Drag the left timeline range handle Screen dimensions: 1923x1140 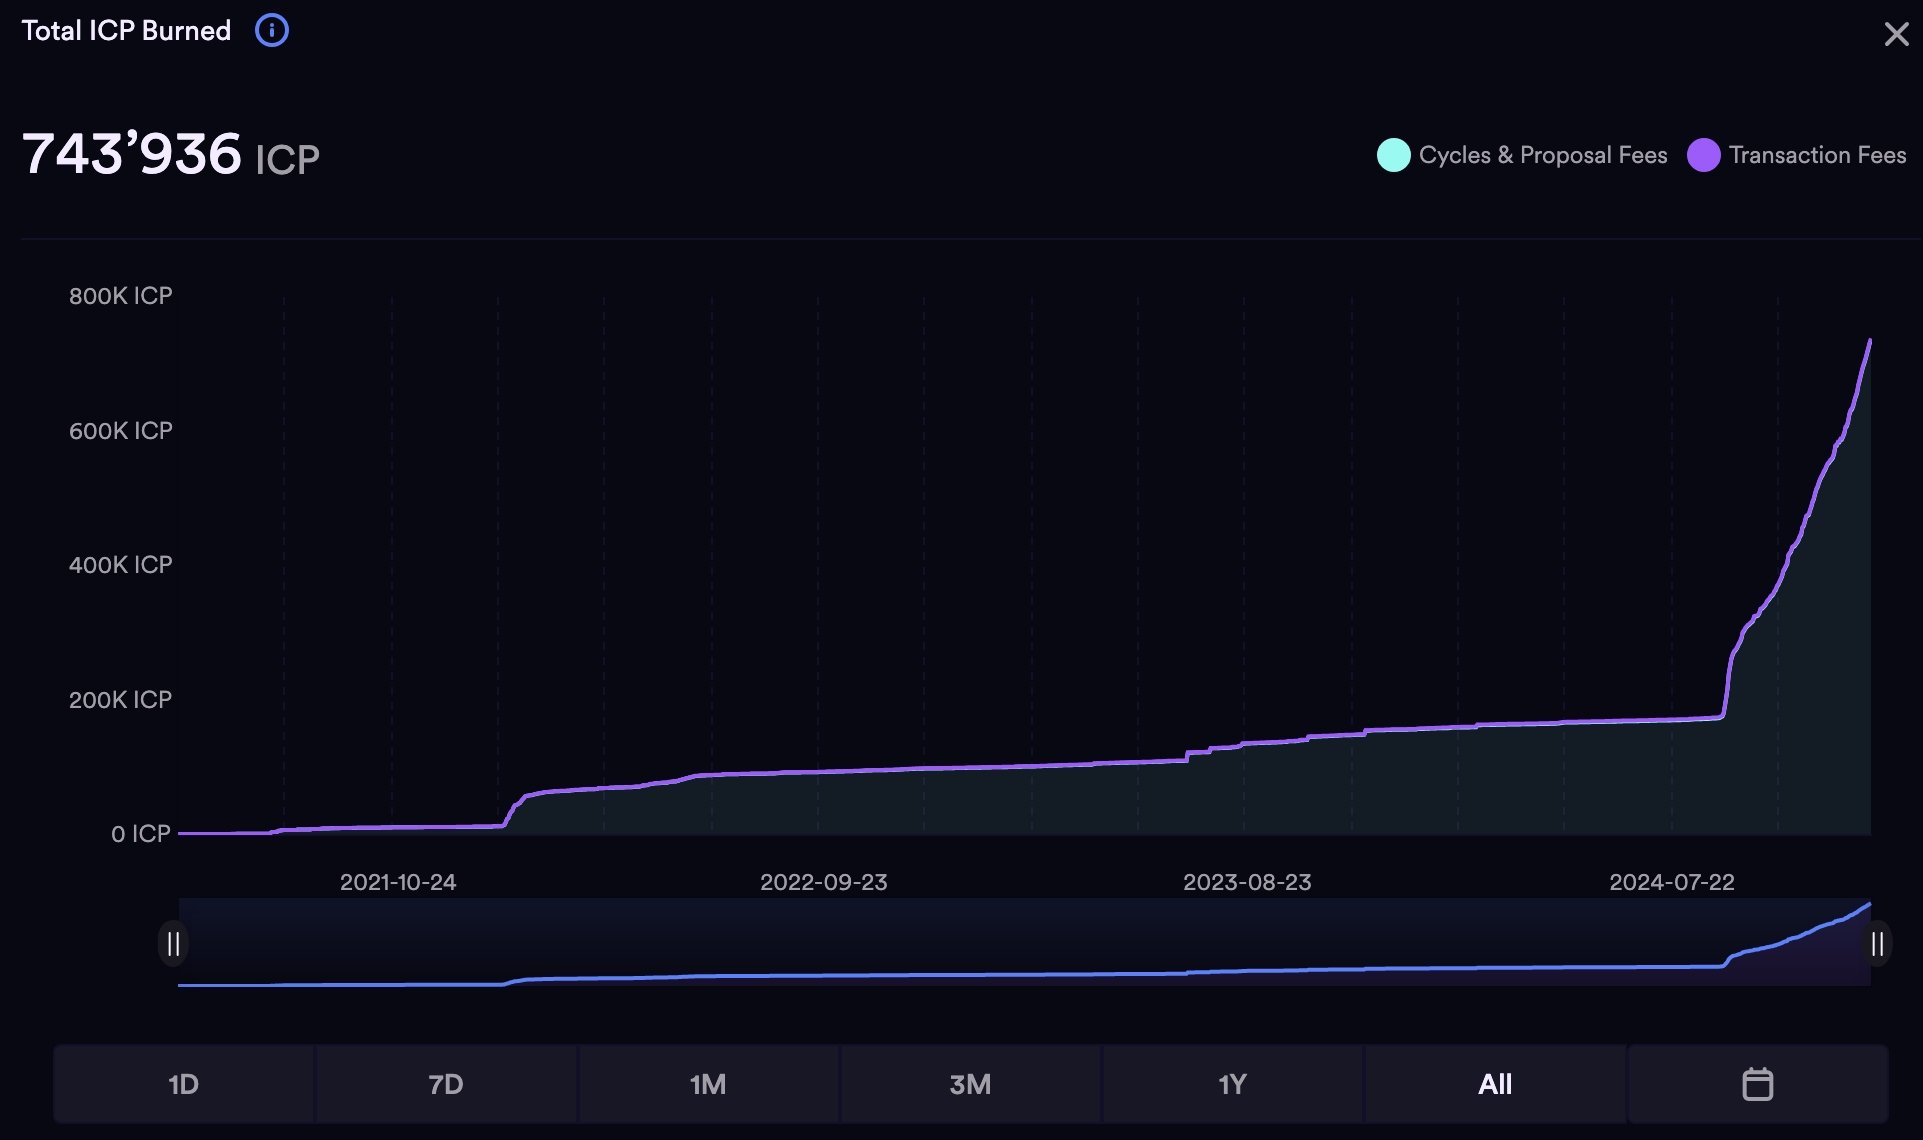174,942
